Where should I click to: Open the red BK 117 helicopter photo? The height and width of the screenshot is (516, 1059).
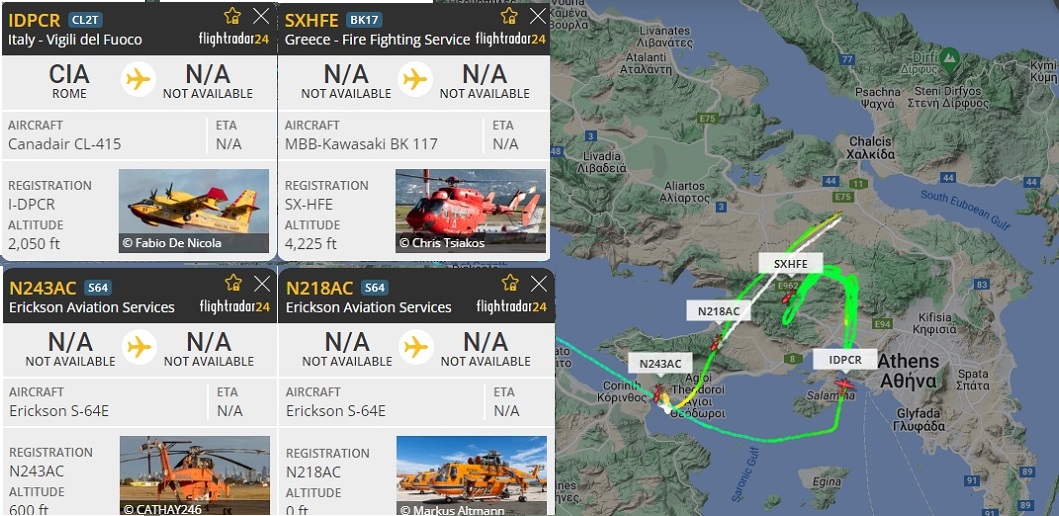[x=471, y=211]
